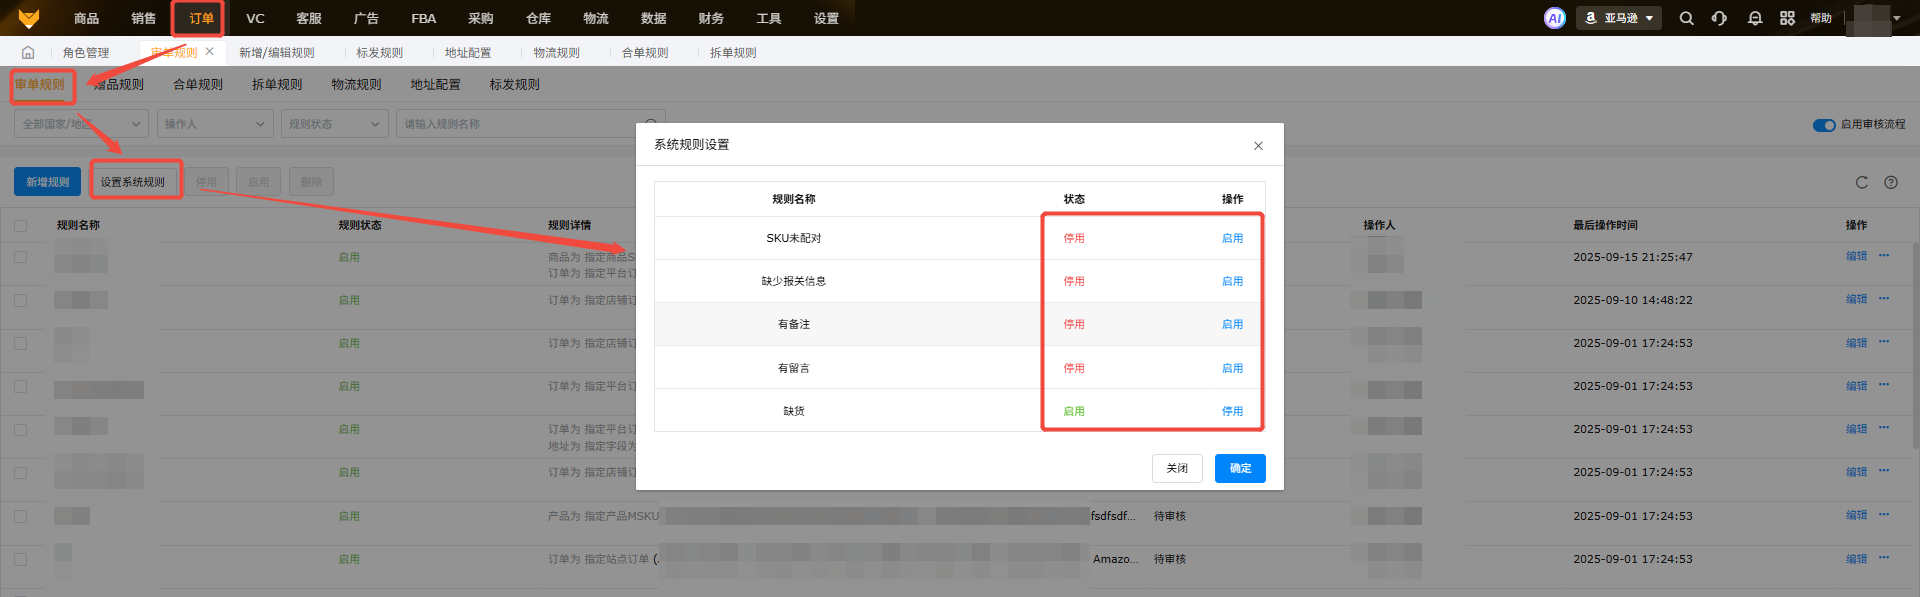Open the 亚马逊 platform dropdown
This screenshot has width=1920, height=597.
(x=1619, y=18)
